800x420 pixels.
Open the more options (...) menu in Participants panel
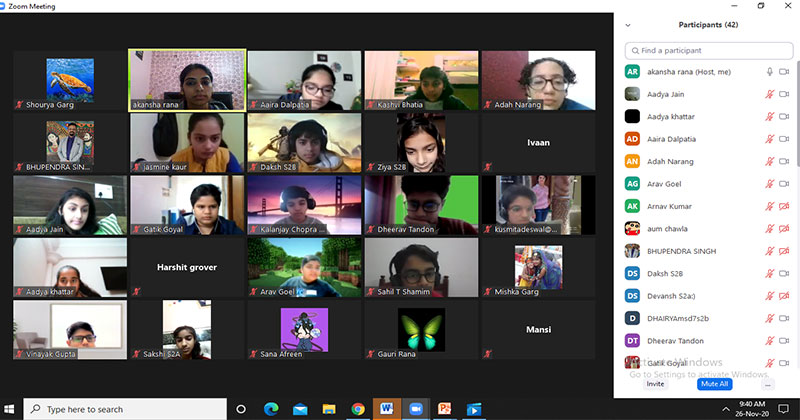tap(767, 383)
